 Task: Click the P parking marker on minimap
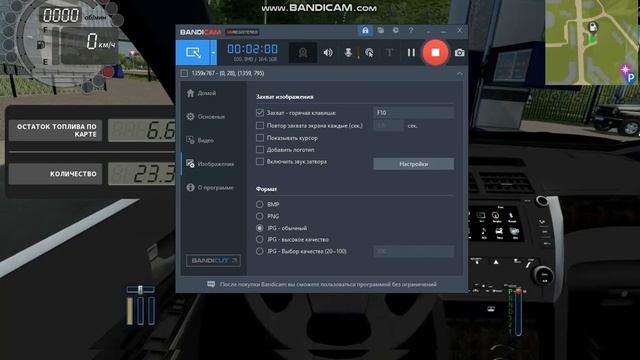631,78
